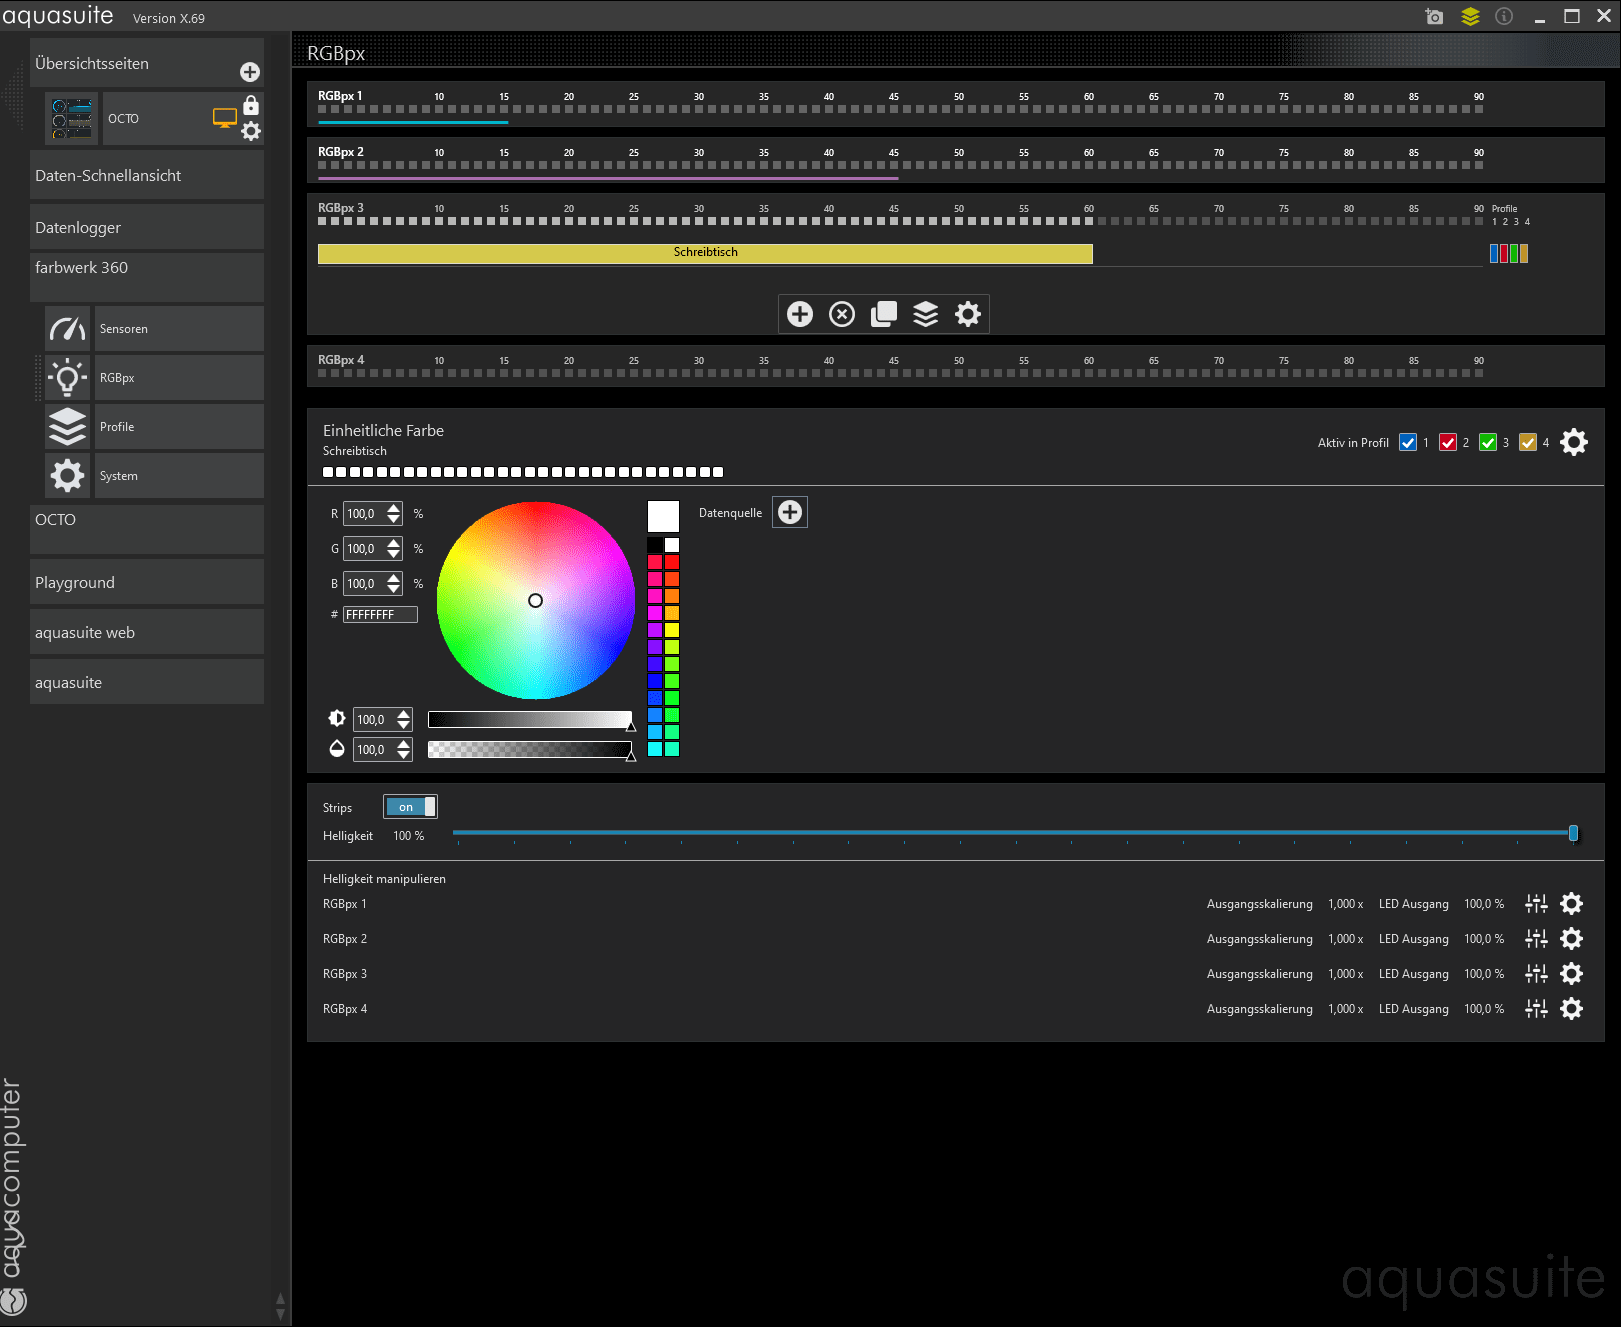Delete the selected controller with X icon

point(842,314)
